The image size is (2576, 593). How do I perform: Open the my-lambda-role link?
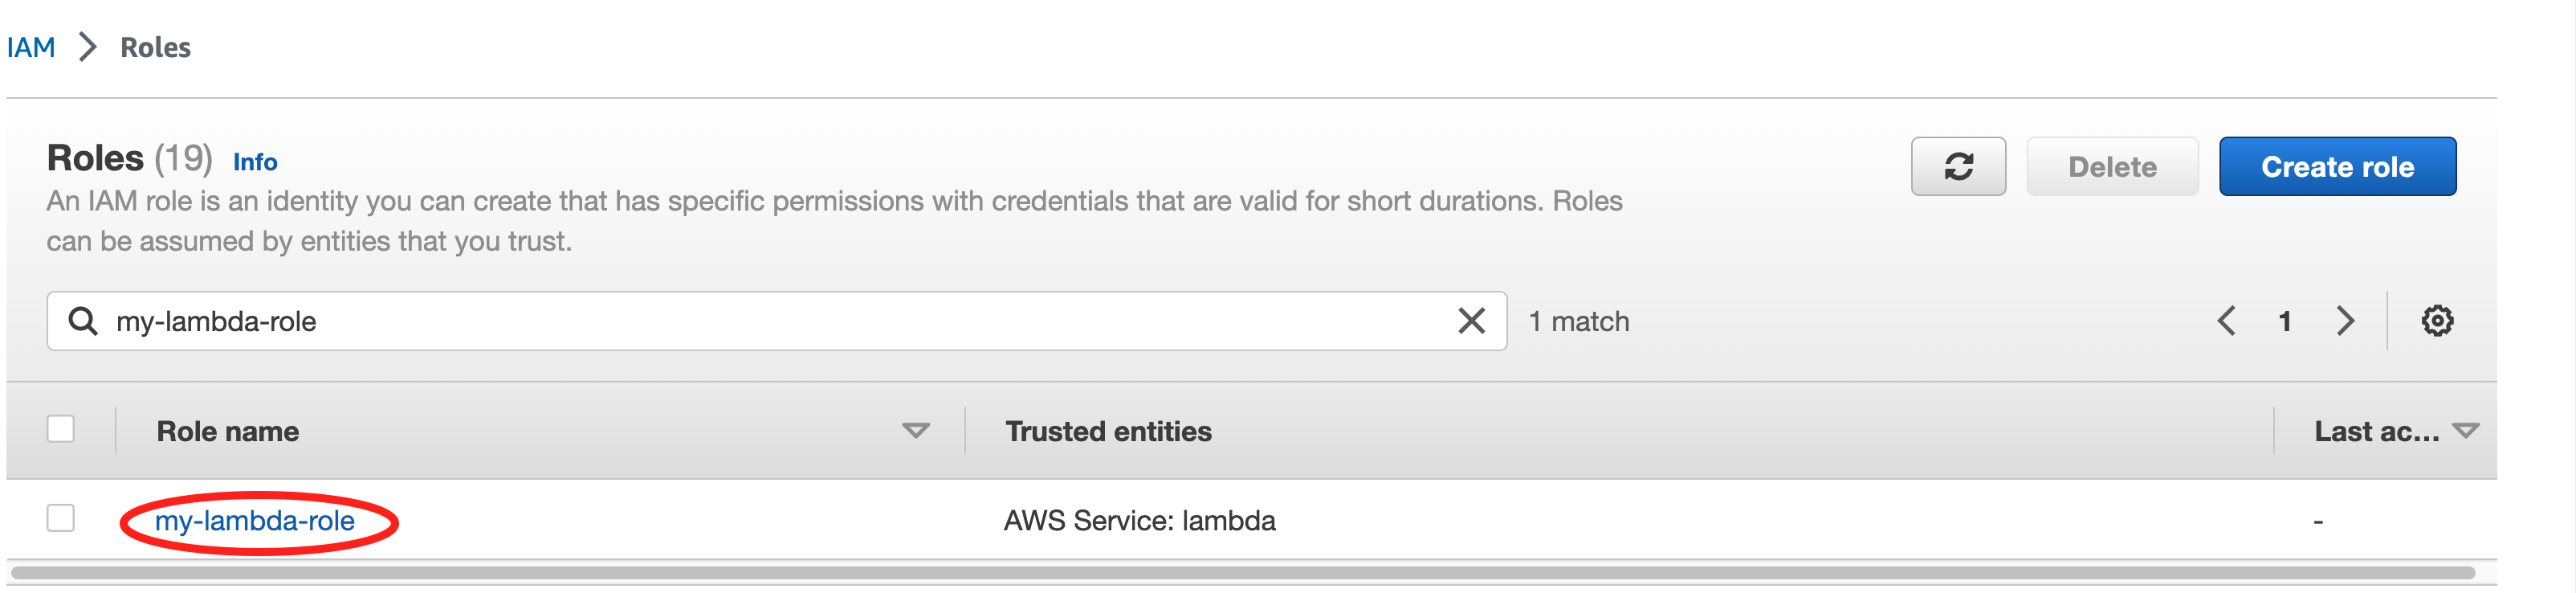click(255, 521)
